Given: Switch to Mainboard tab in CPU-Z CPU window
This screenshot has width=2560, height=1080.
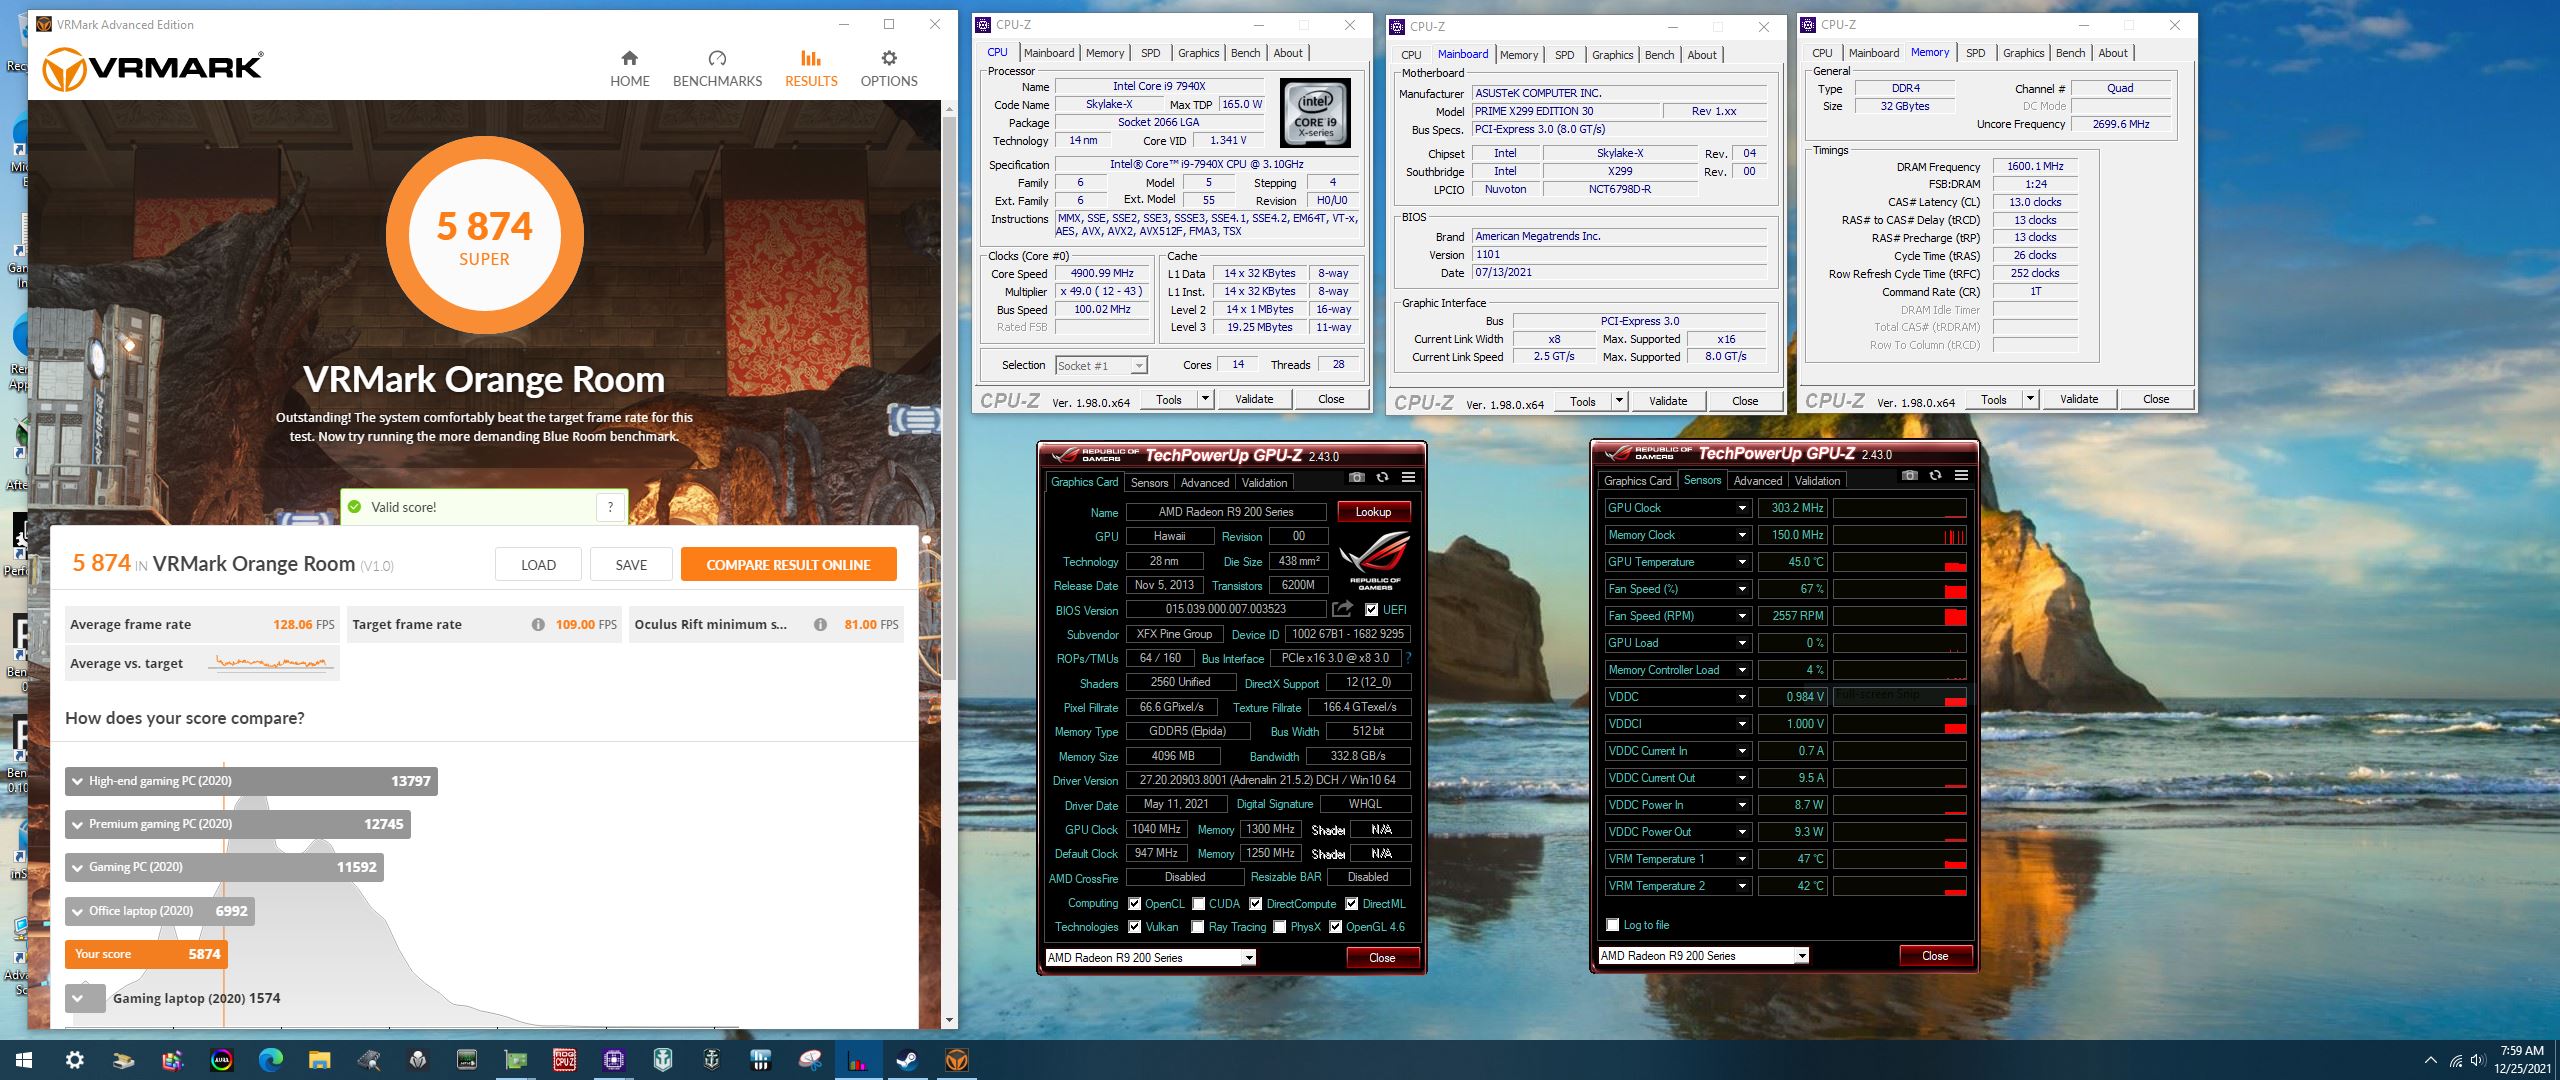Looking at the screenshot, I should click(x=1049, y=53).
